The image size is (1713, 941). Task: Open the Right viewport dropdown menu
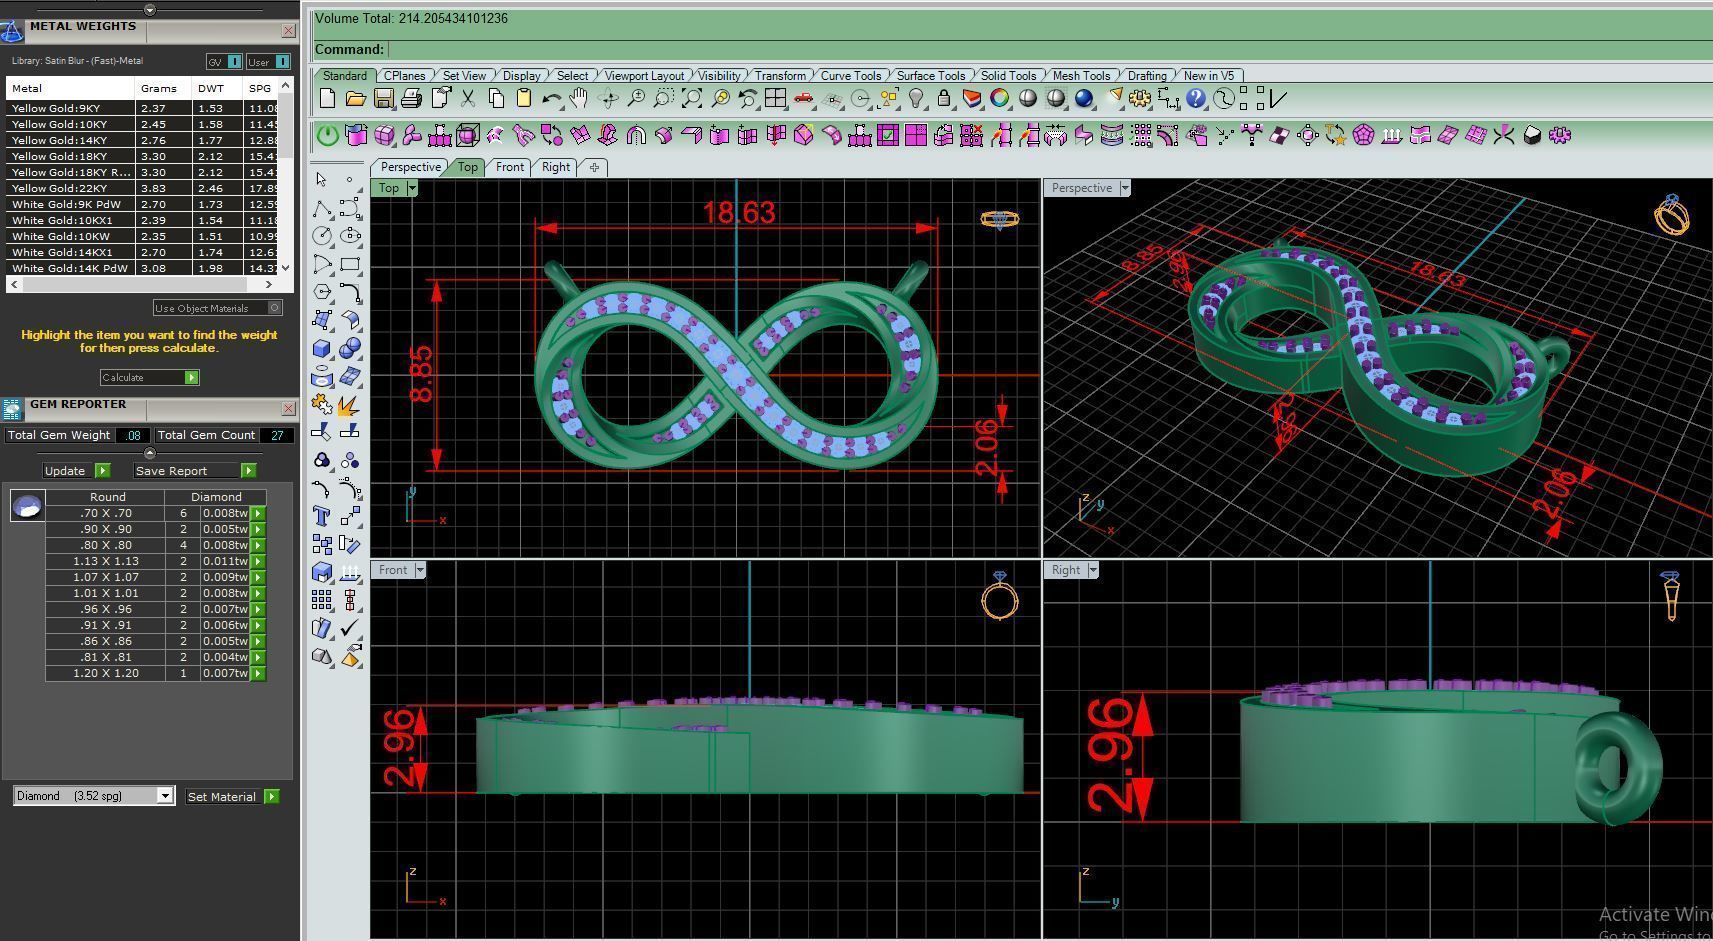click(1093, 570)
